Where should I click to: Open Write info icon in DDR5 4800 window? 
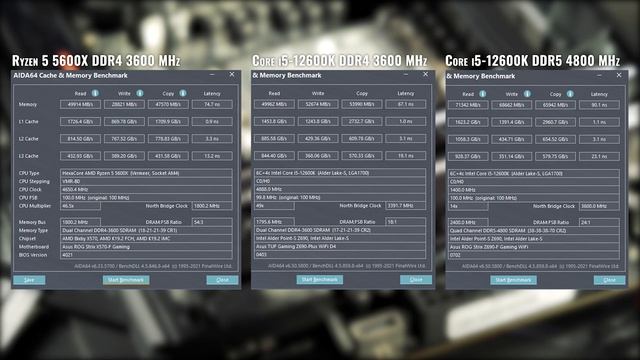pos(527,94)
